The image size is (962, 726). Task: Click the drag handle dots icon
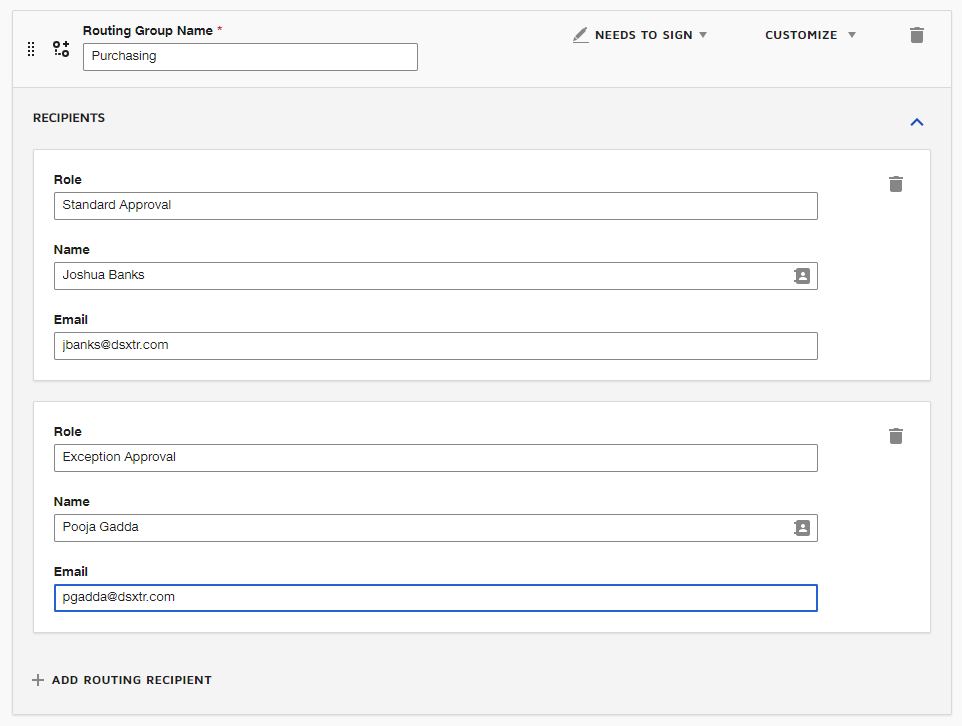pyautogui.click(x=31, y=49)
